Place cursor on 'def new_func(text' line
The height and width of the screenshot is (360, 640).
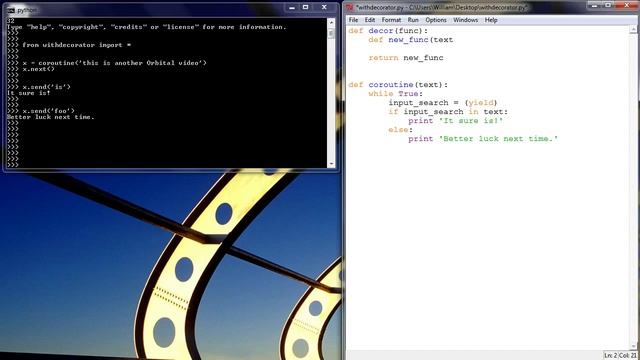click(411, 40)
